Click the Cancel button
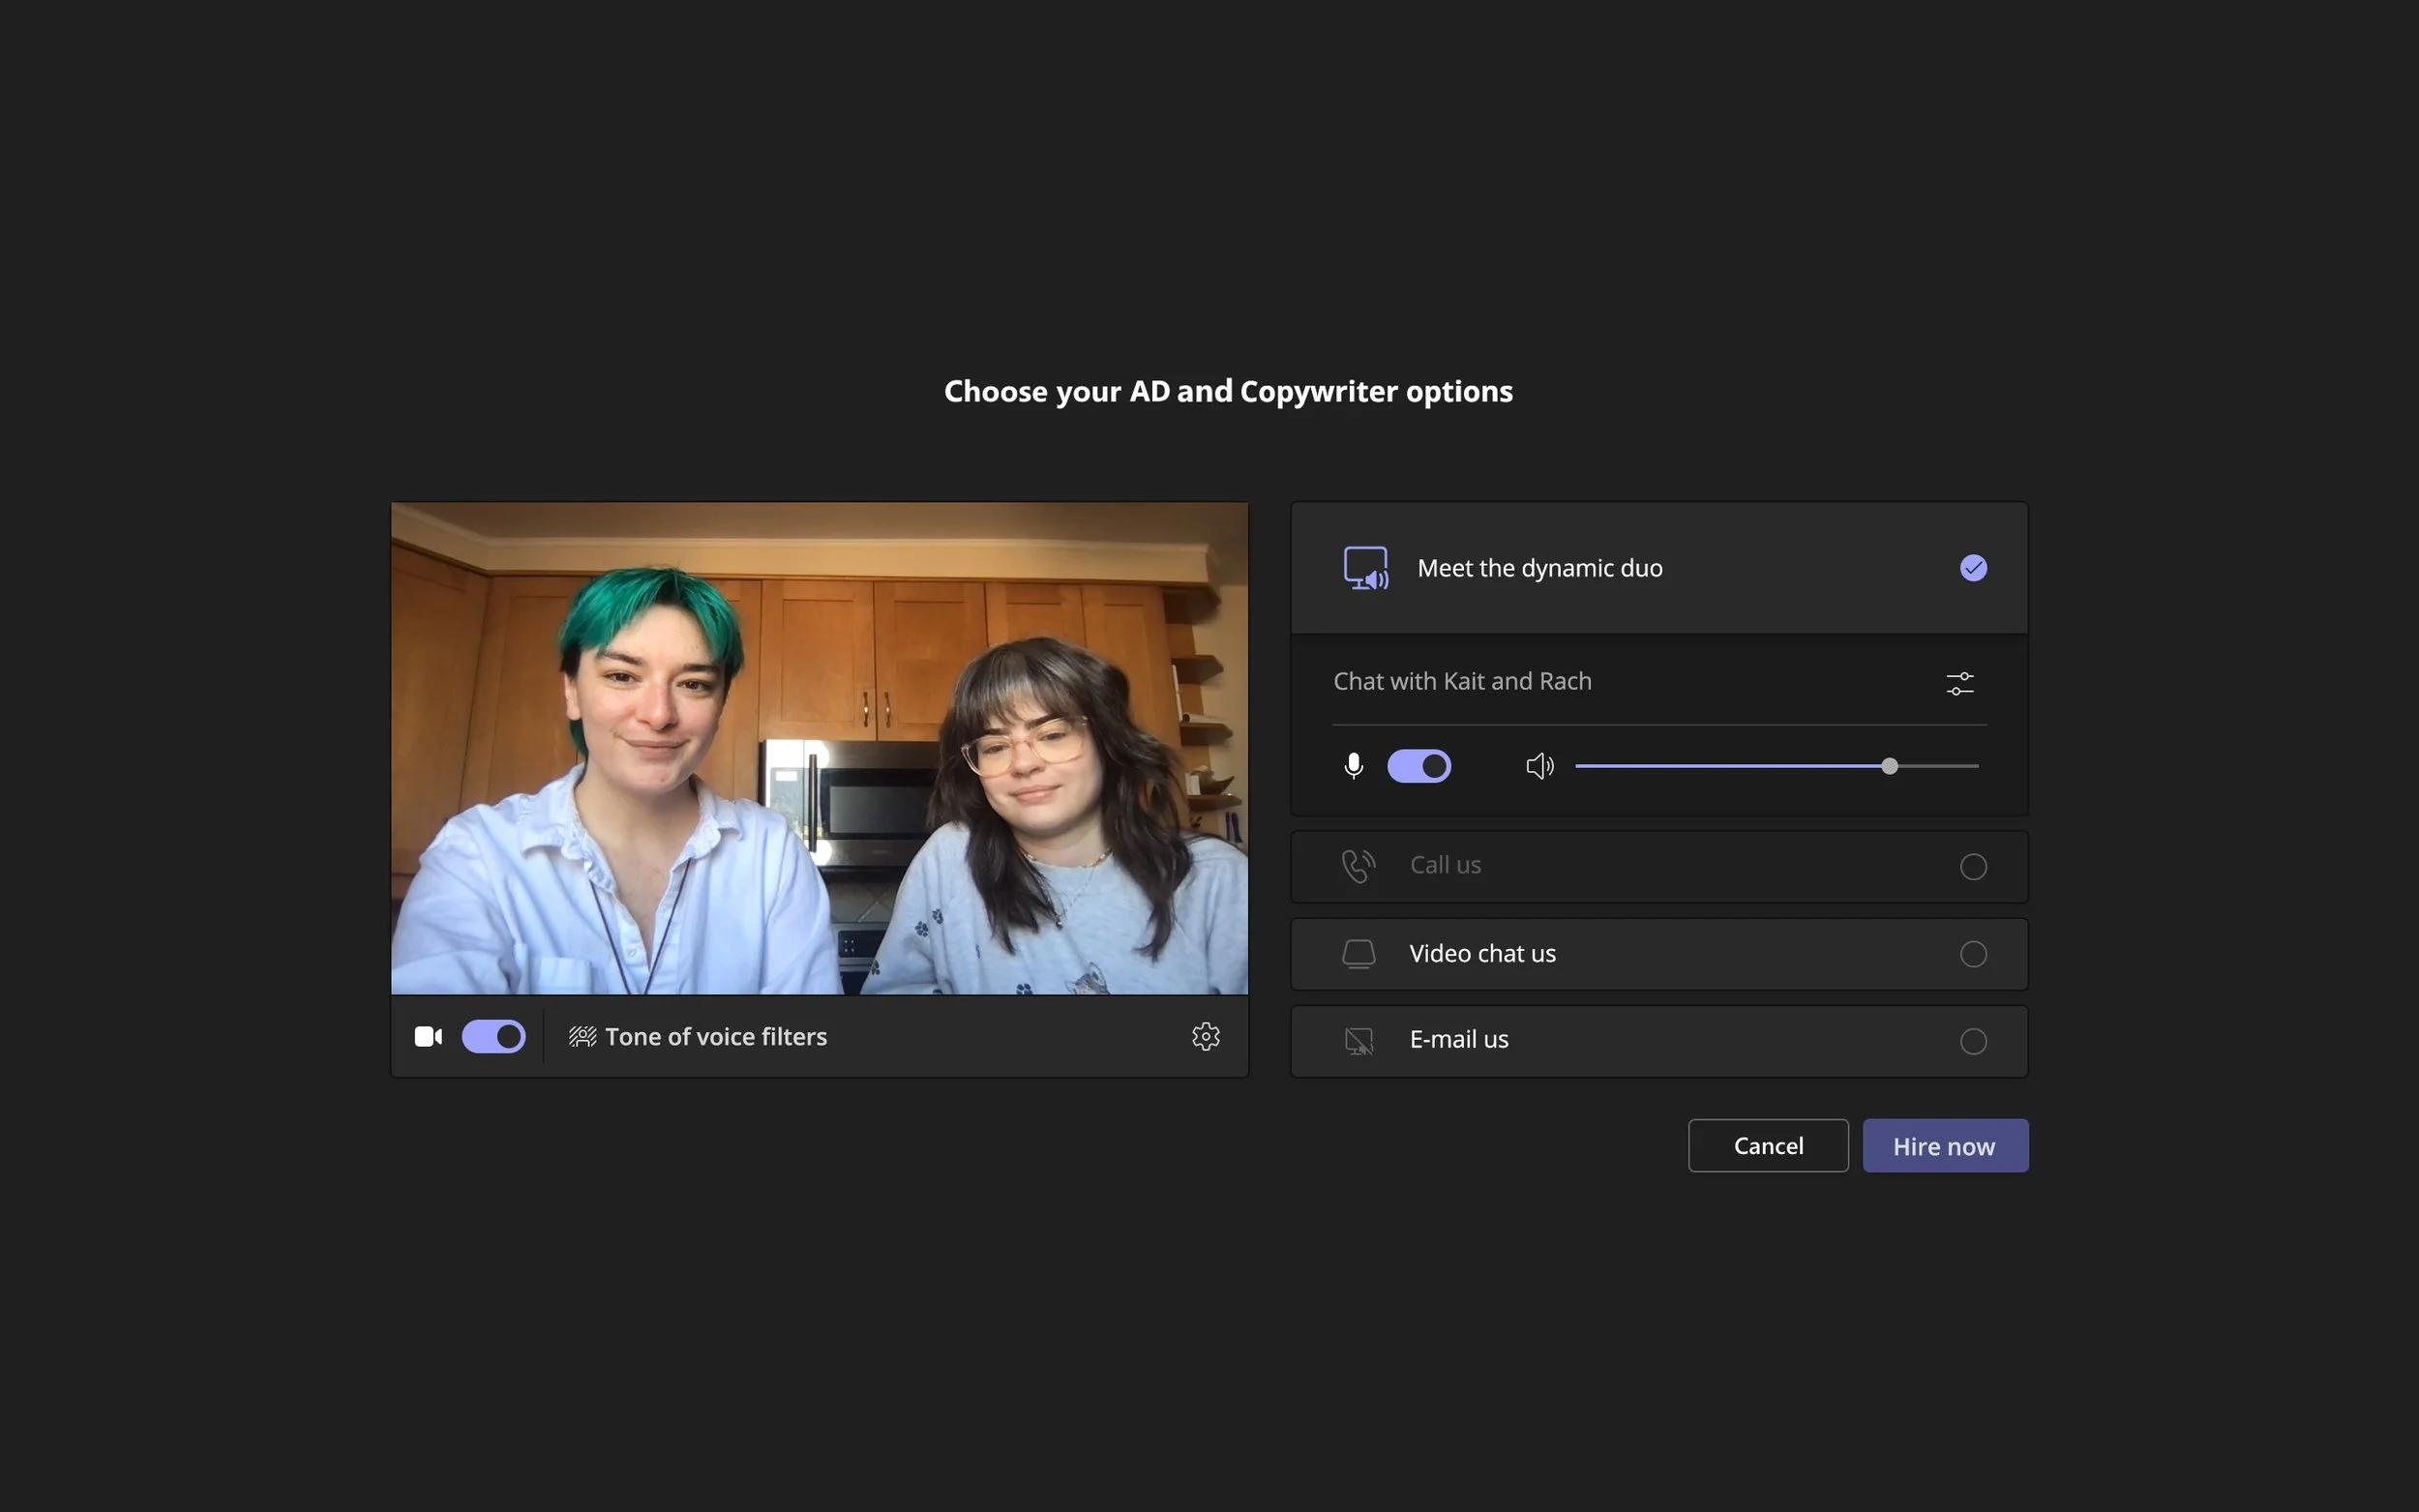The height and width of the screenshot is (1512, 2419). pyautogui.click(x=1768, y=1146)
